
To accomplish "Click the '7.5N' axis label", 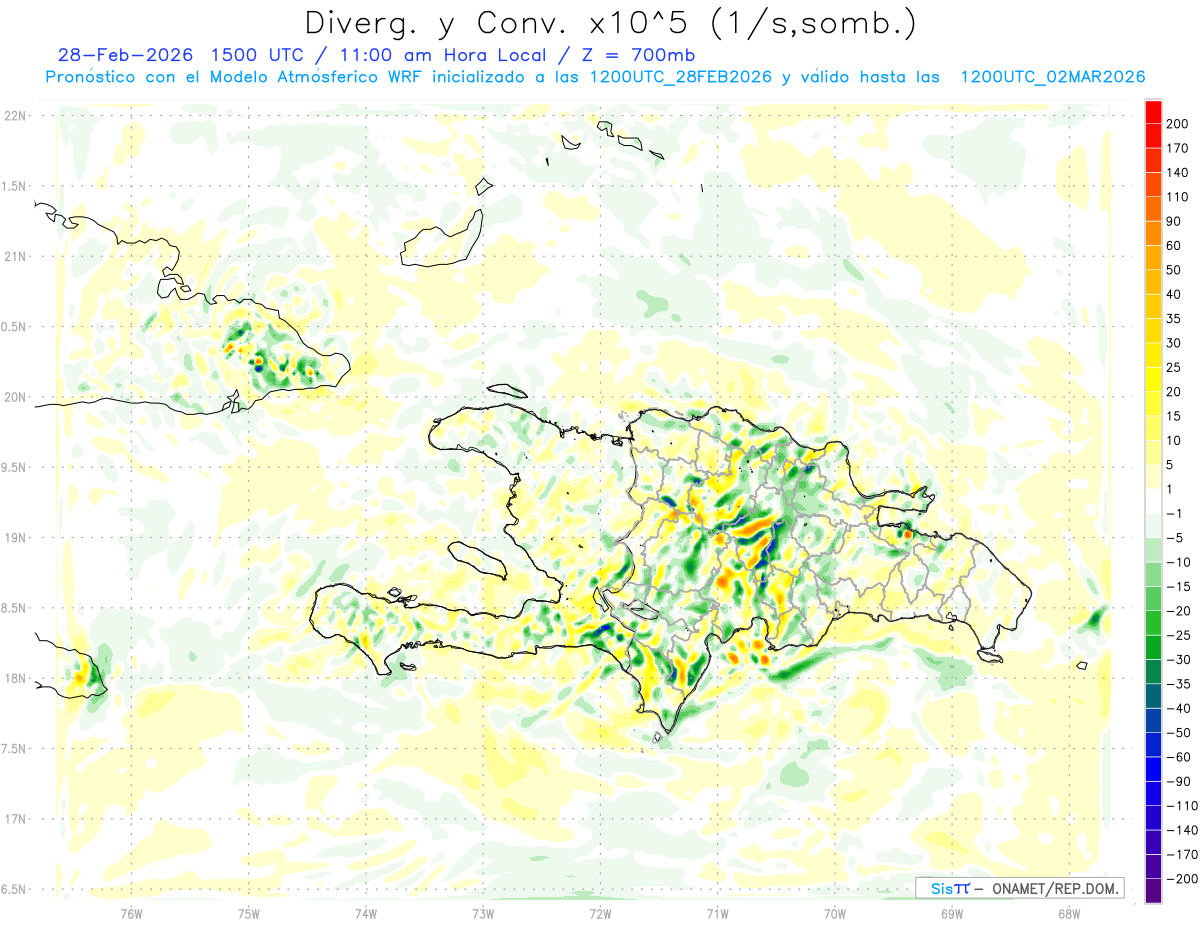I will (x=14, y=748).
